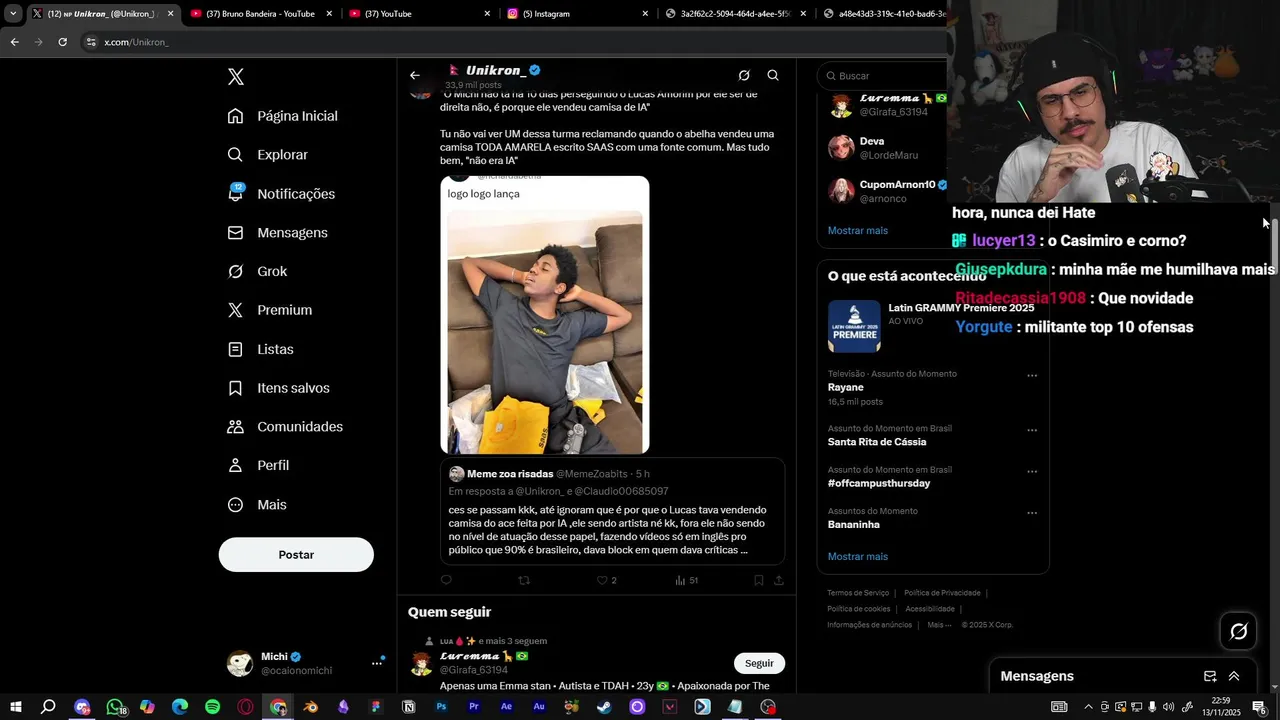The height and width of the screenshot is (720, 1280).
Task: Switch to the Instagram tab
Action: click(x=578, y=14)
